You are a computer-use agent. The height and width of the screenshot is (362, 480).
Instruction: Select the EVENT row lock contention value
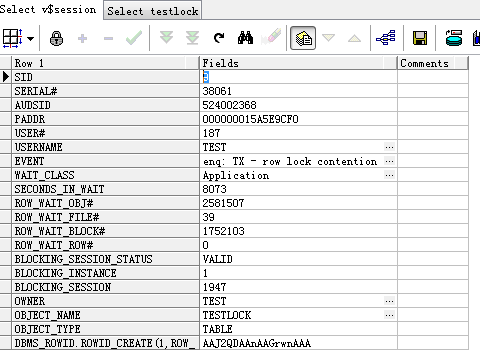[x=290, y=161]
